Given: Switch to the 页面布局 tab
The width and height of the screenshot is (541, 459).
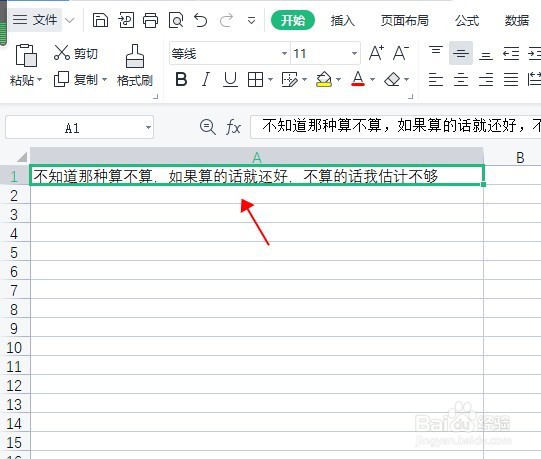Looking at the screenshot, I should click(x=405, y=21).
